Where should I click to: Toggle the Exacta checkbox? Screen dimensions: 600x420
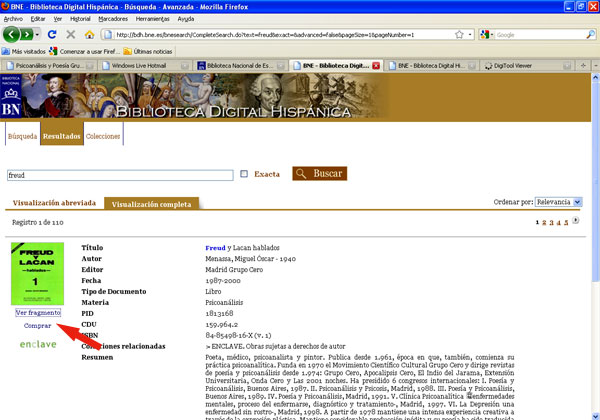pos(244,174)
